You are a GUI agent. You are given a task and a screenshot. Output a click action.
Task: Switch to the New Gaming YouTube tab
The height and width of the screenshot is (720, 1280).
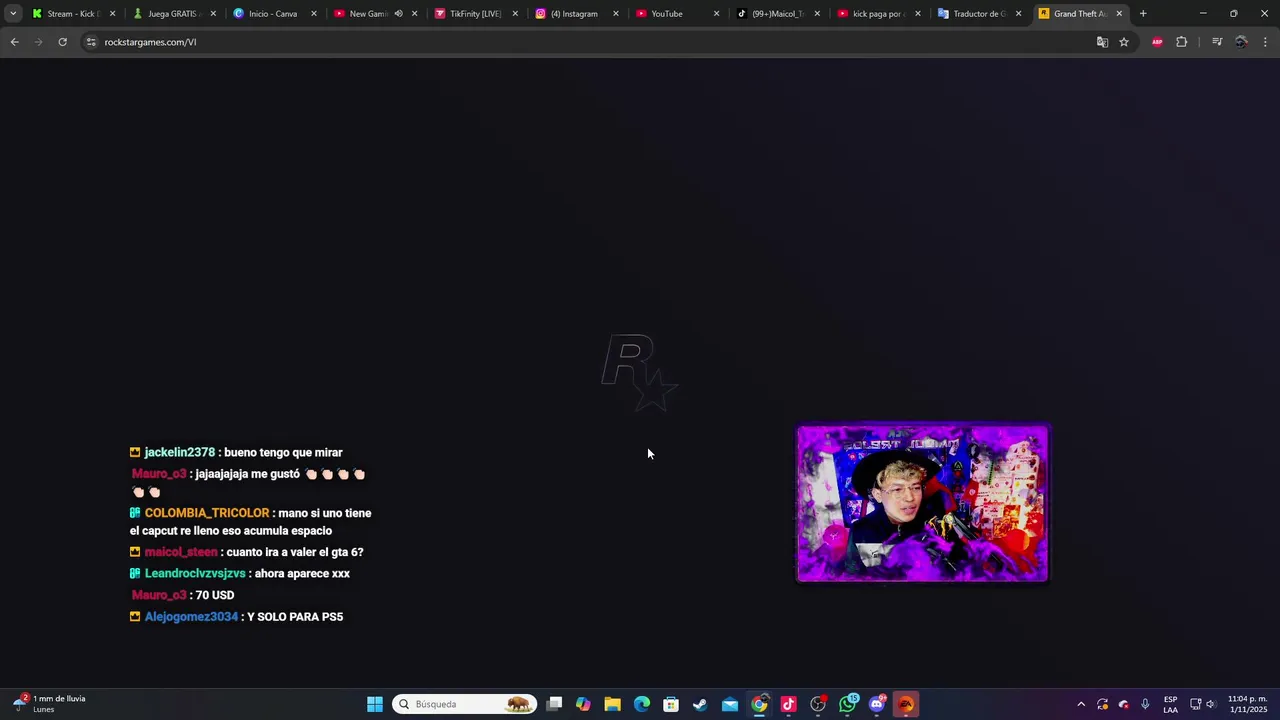[366, 14]
